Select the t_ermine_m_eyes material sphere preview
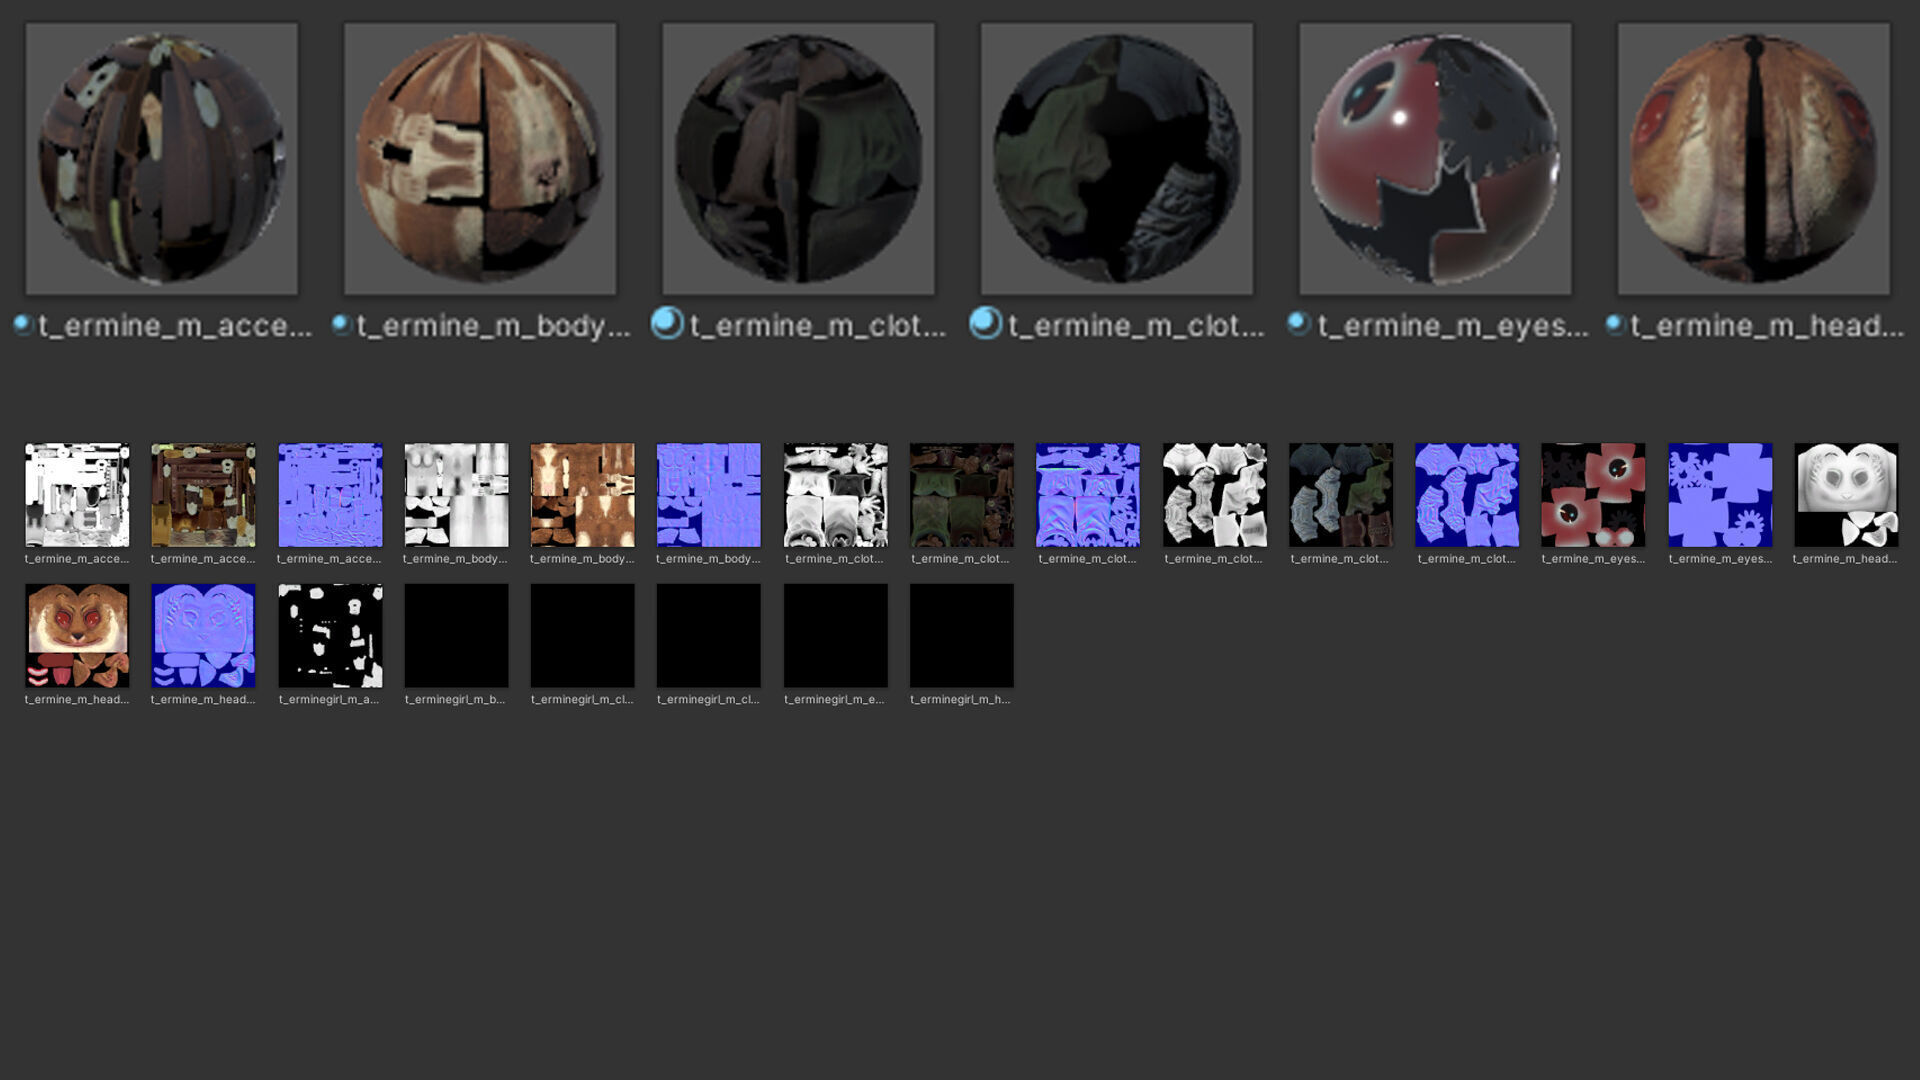Image resolution: width=1920 pixels, height=1080 pixels. [x=1435, y=159]
